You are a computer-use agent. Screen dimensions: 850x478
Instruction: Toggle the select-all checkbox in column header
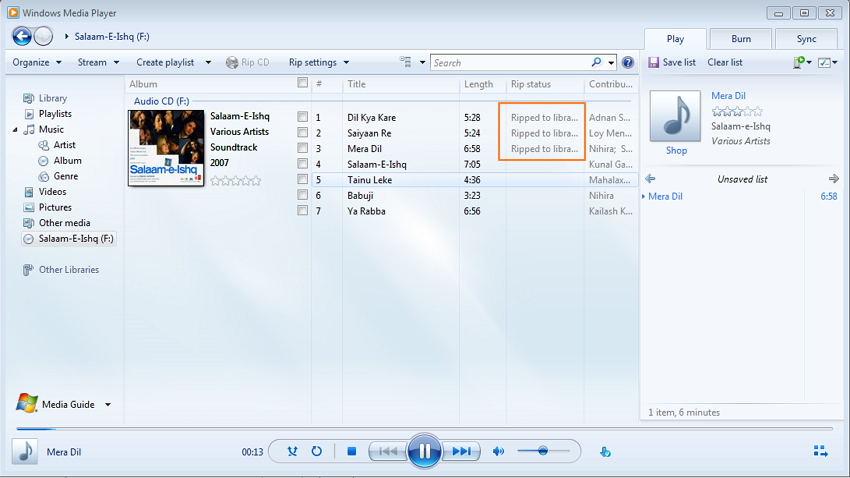click(303, 84)
